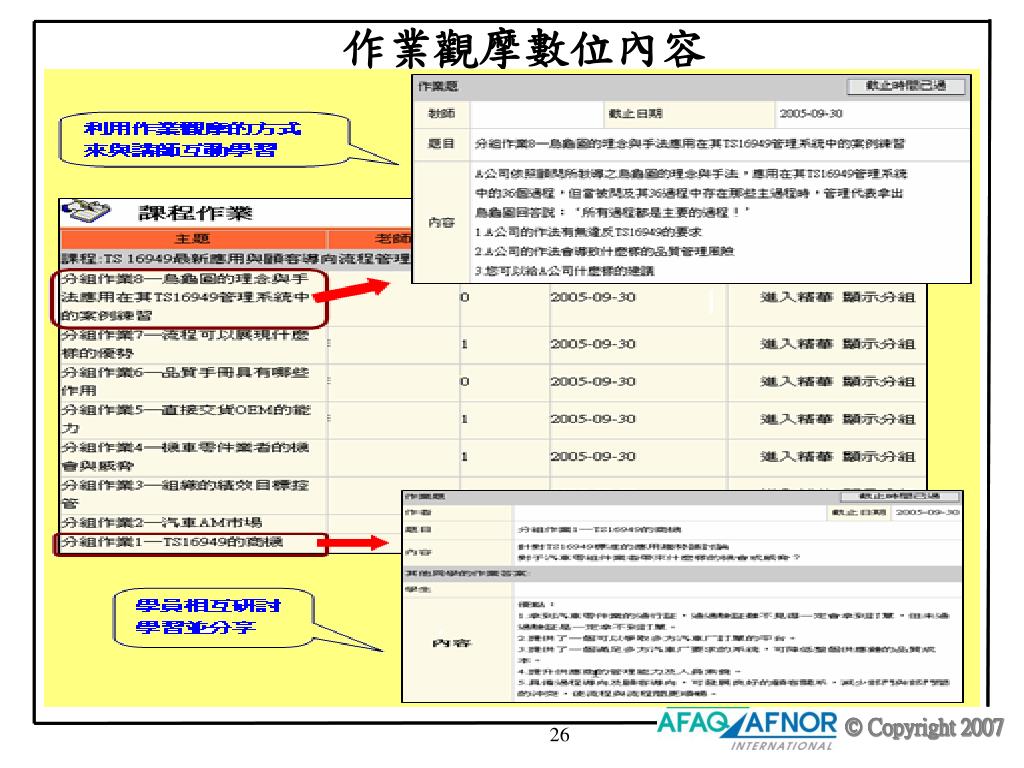Screen dimensions: 1024x768
Task: Click count 1 in 分組作業7 row
Action: coord(464,344)
